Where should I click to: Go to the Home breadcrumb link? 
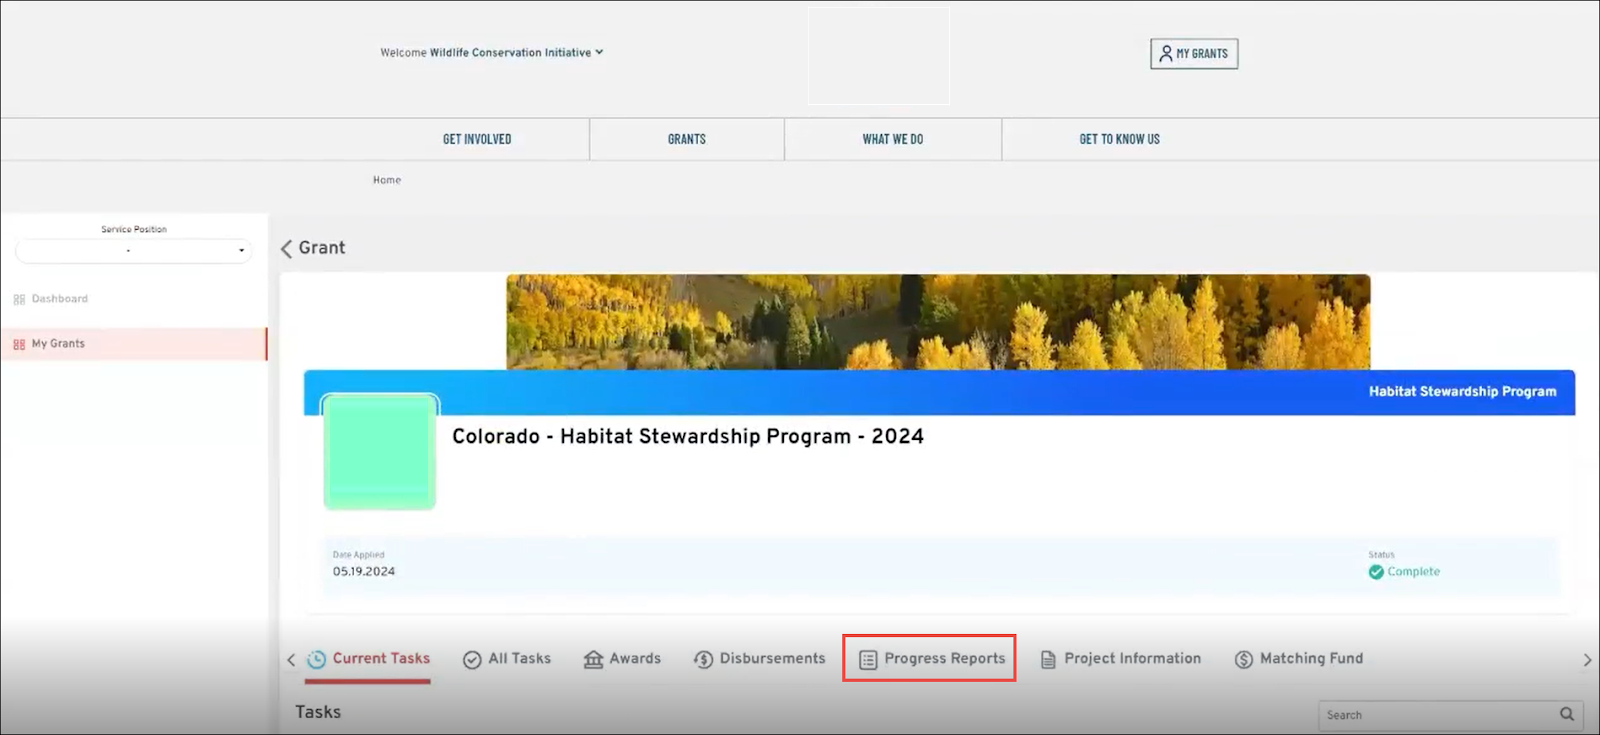click(x=386, y=180)
